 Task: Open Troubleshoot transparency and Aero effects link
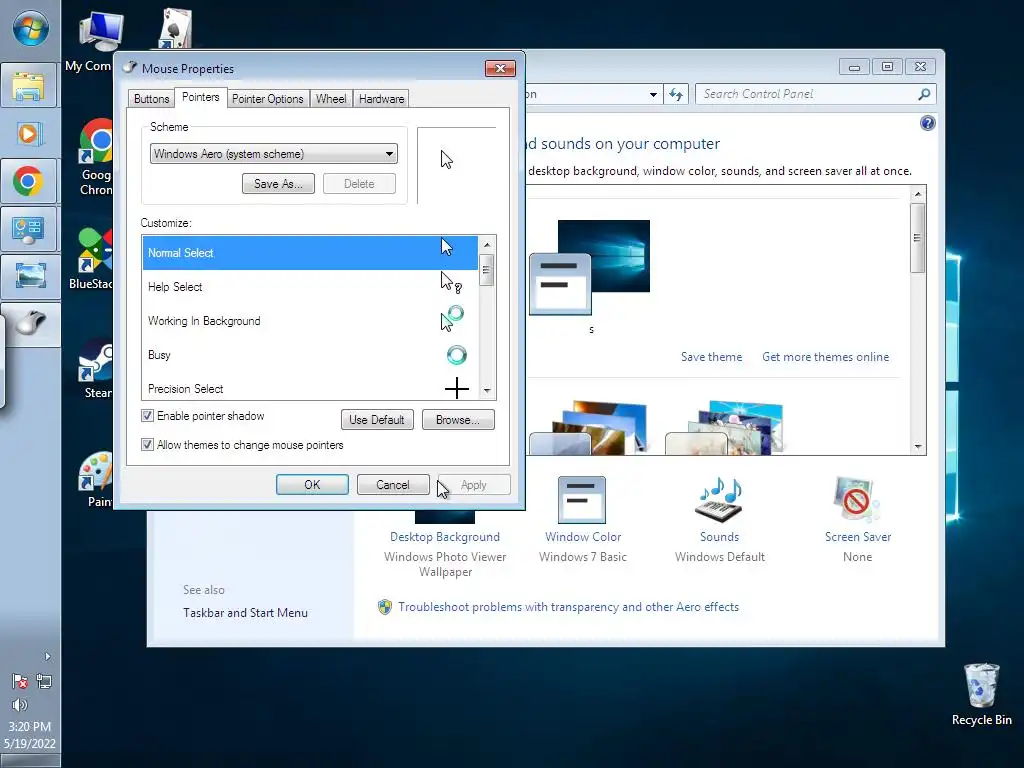click(x=568, y=607)
